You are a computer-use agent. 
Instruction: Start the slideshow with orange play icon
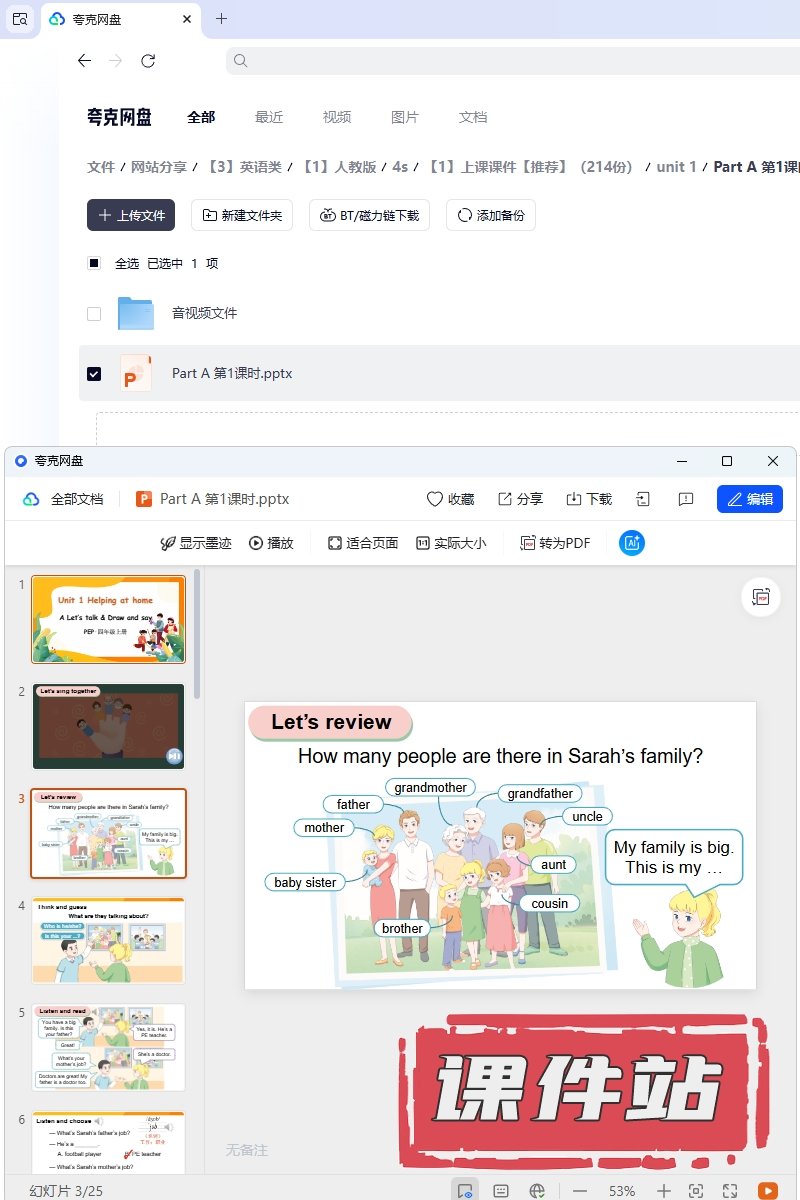(767, 1190)
